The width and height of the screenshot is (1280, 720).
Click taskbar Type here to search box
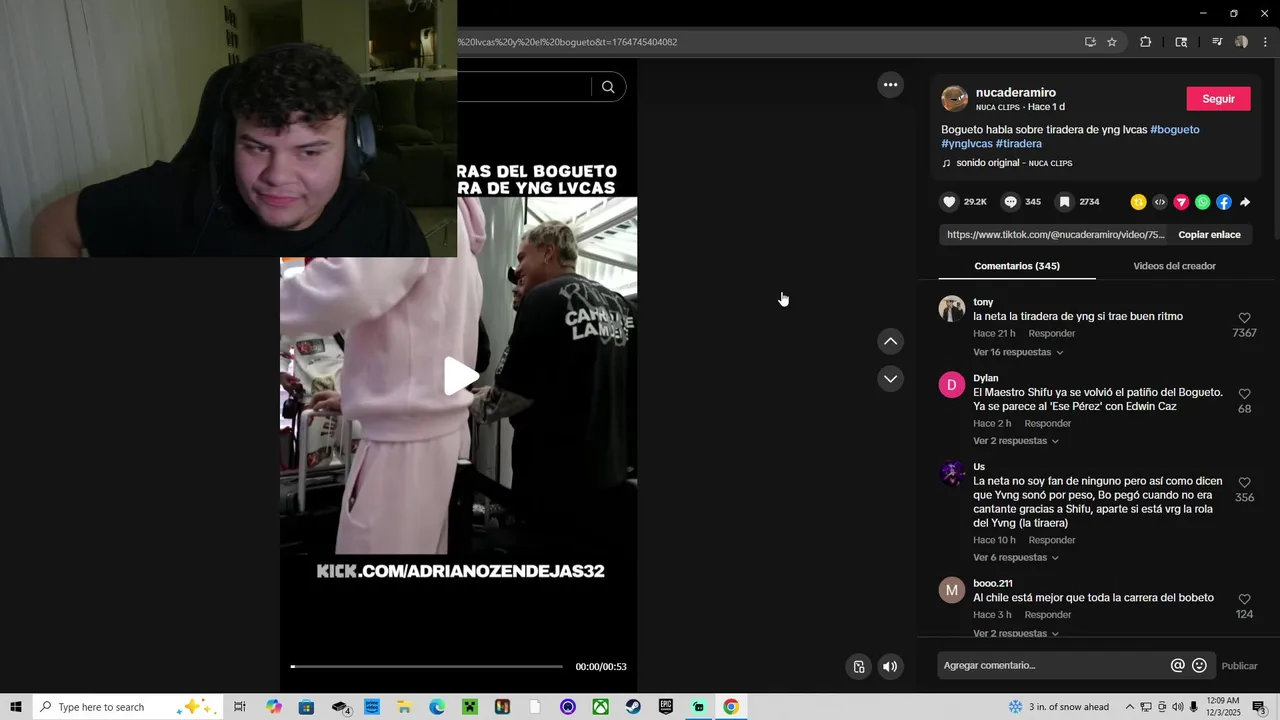[x=128, y=707]
